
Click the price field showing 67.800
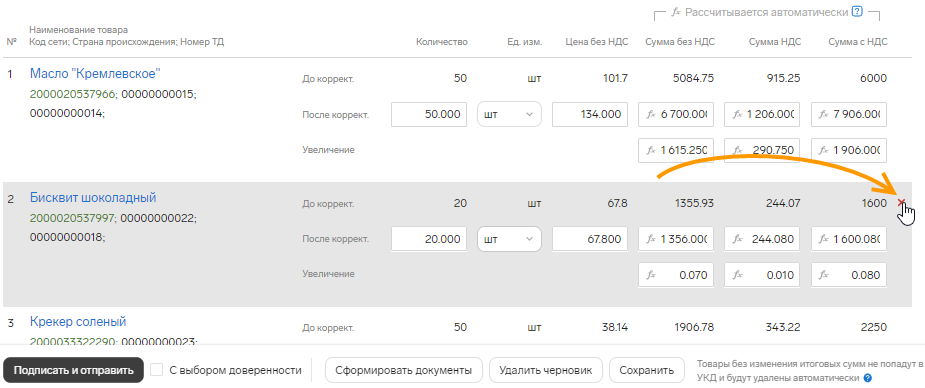(x=590, y=239)
